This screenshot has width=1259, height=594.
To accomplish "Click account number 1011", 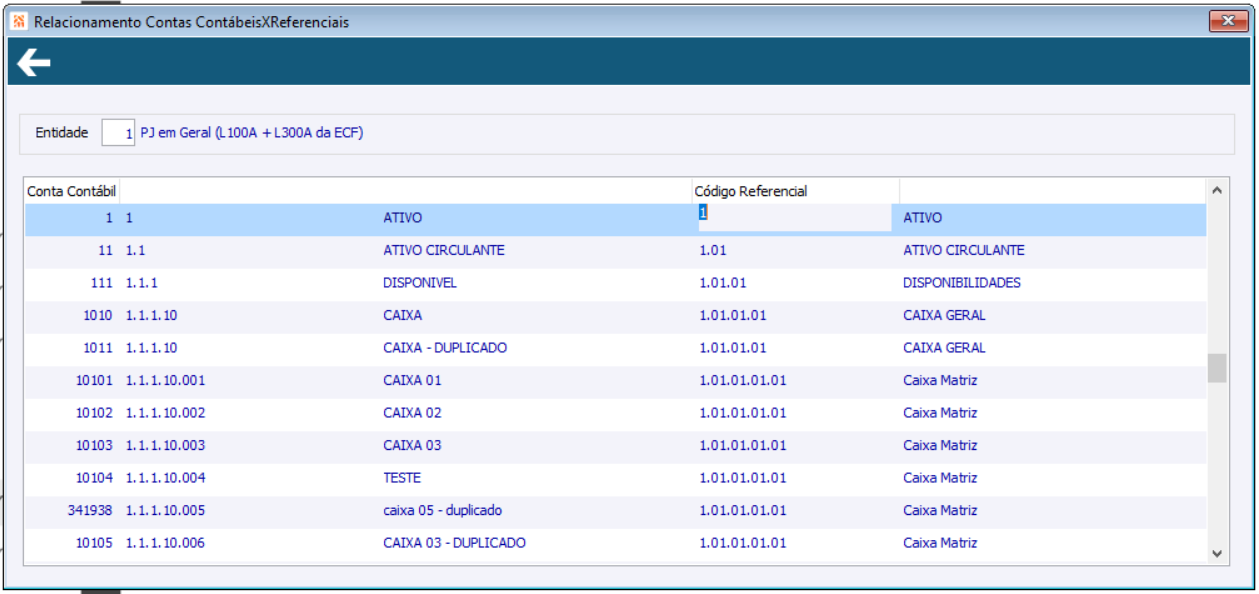I will coord(98,348).
